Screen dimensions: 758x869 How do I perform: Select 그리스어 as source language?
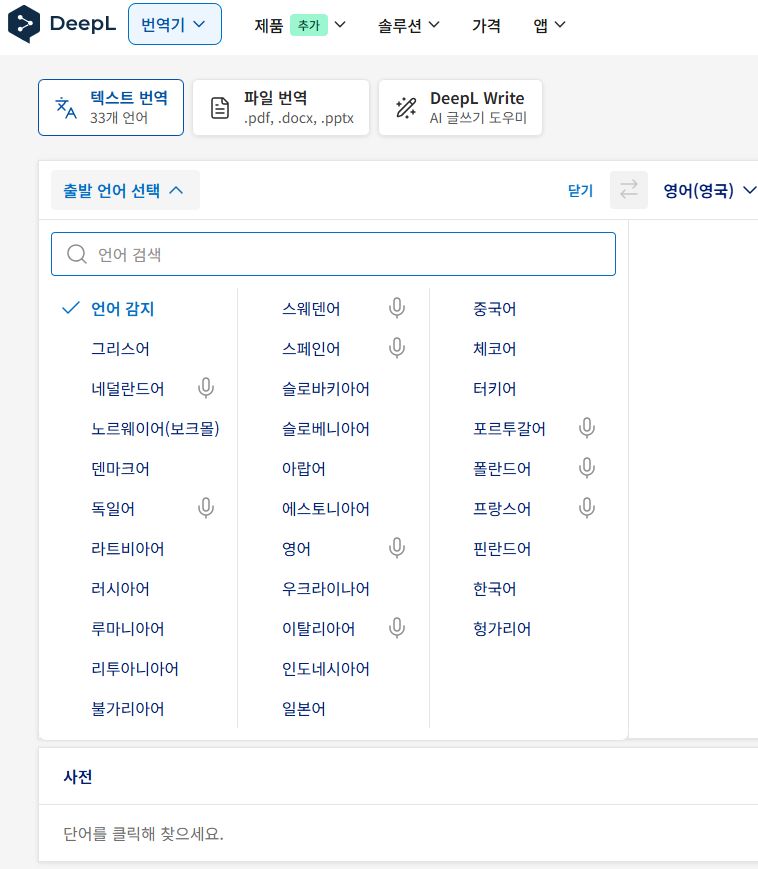click(x=120, y=349)
